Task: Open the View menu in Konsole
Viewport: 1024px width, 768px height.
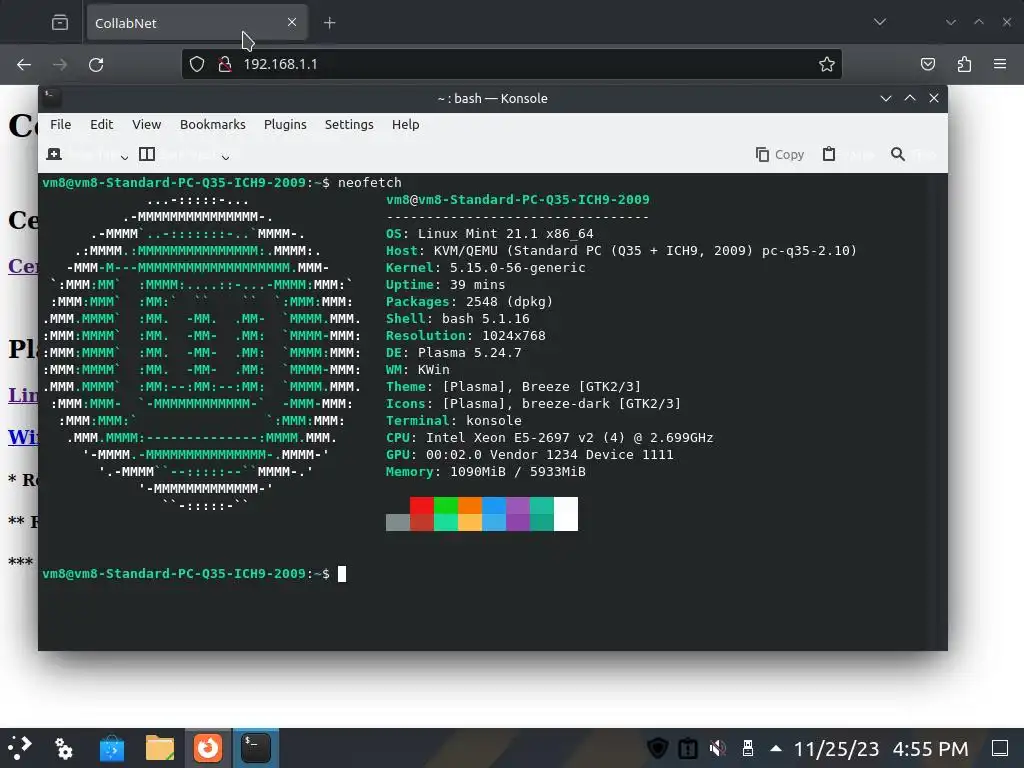Action: [x=146, y=124]
